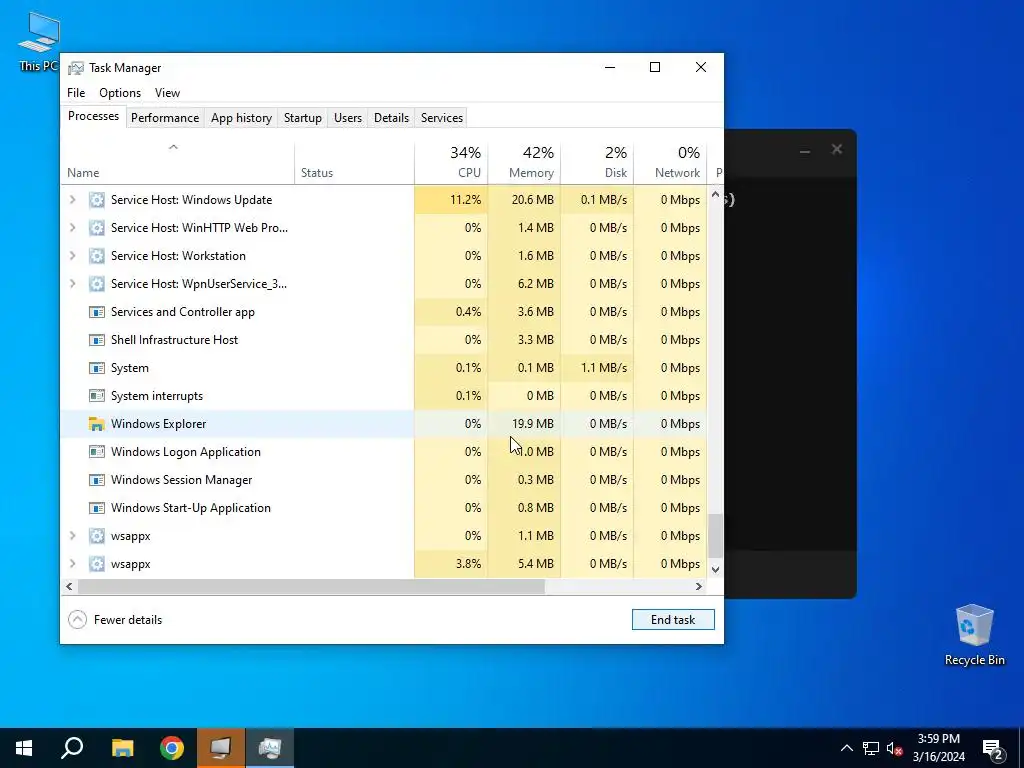Click the System interrupts icon

[97, 396]
